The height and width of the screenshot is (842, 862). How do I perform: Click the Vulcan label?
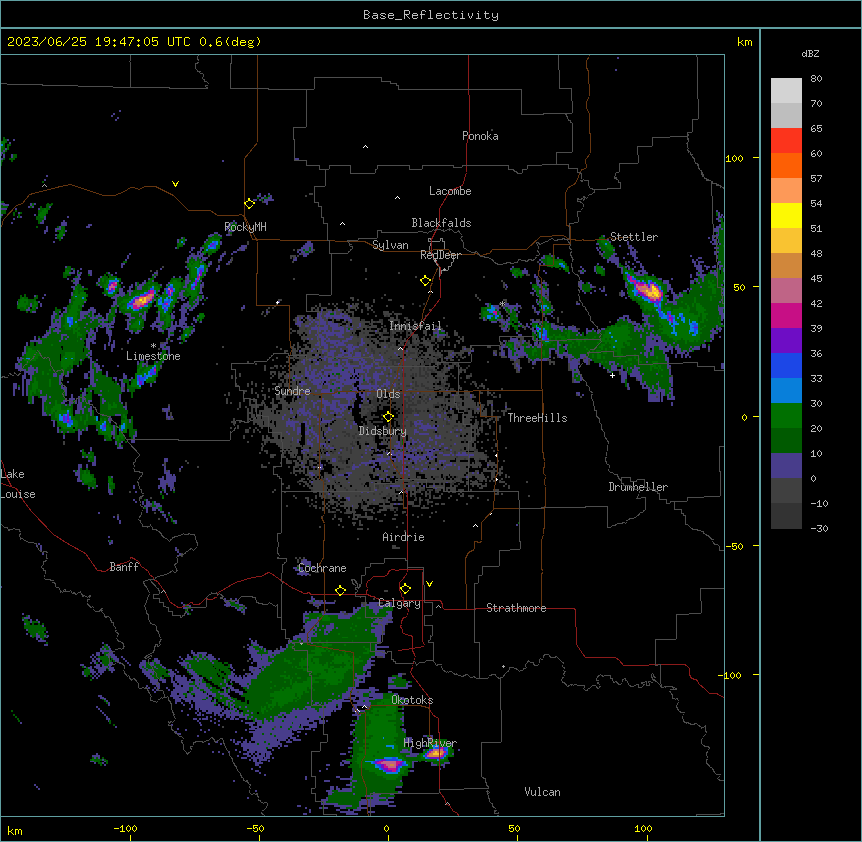tap(543, 792)
